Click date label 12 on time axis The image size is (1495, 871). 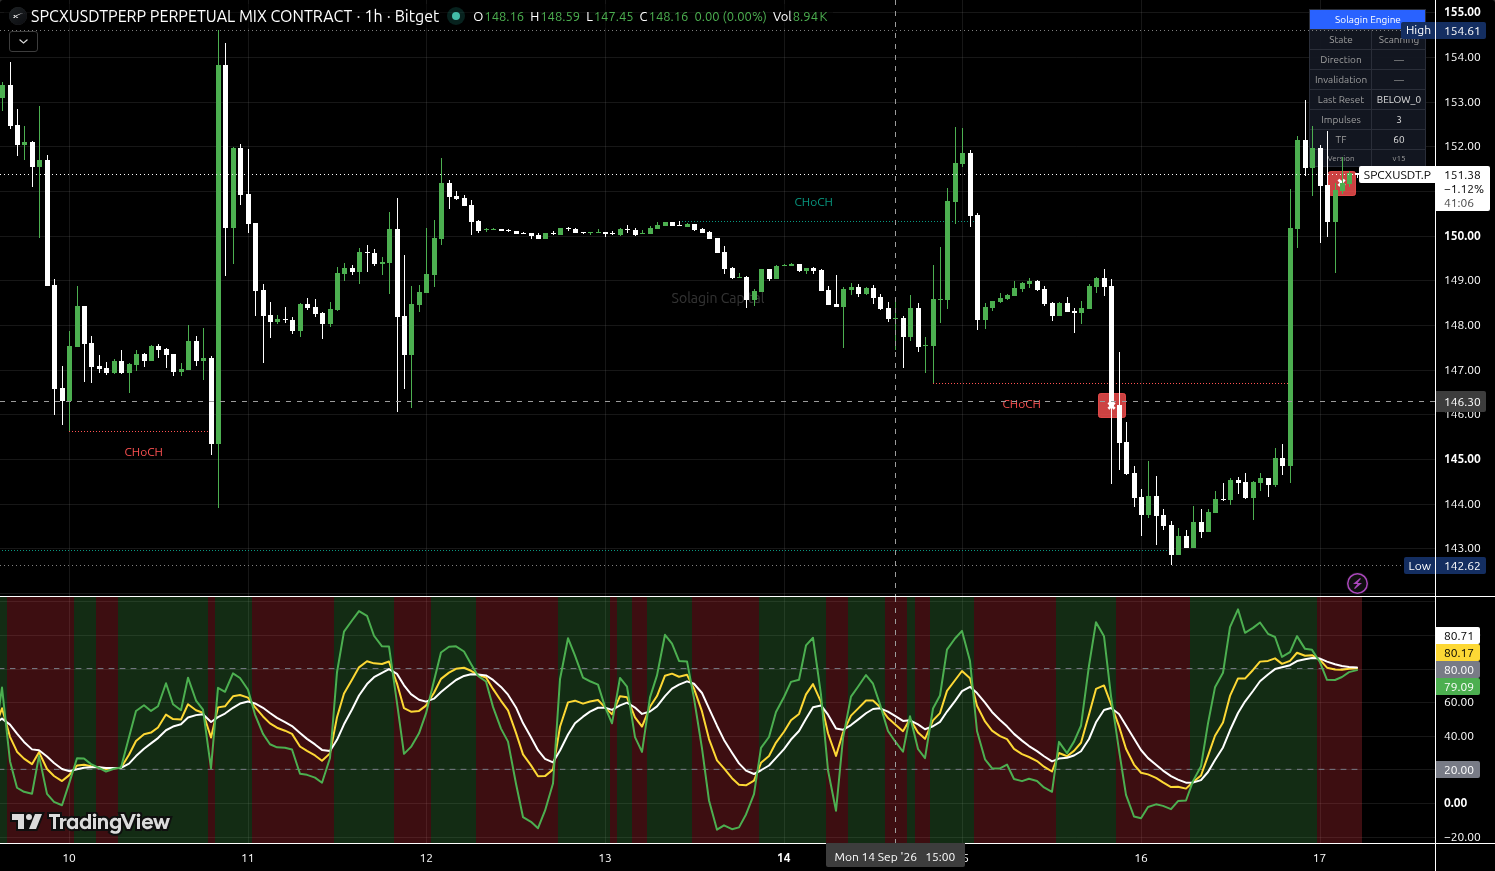click(x=426, y=858)
